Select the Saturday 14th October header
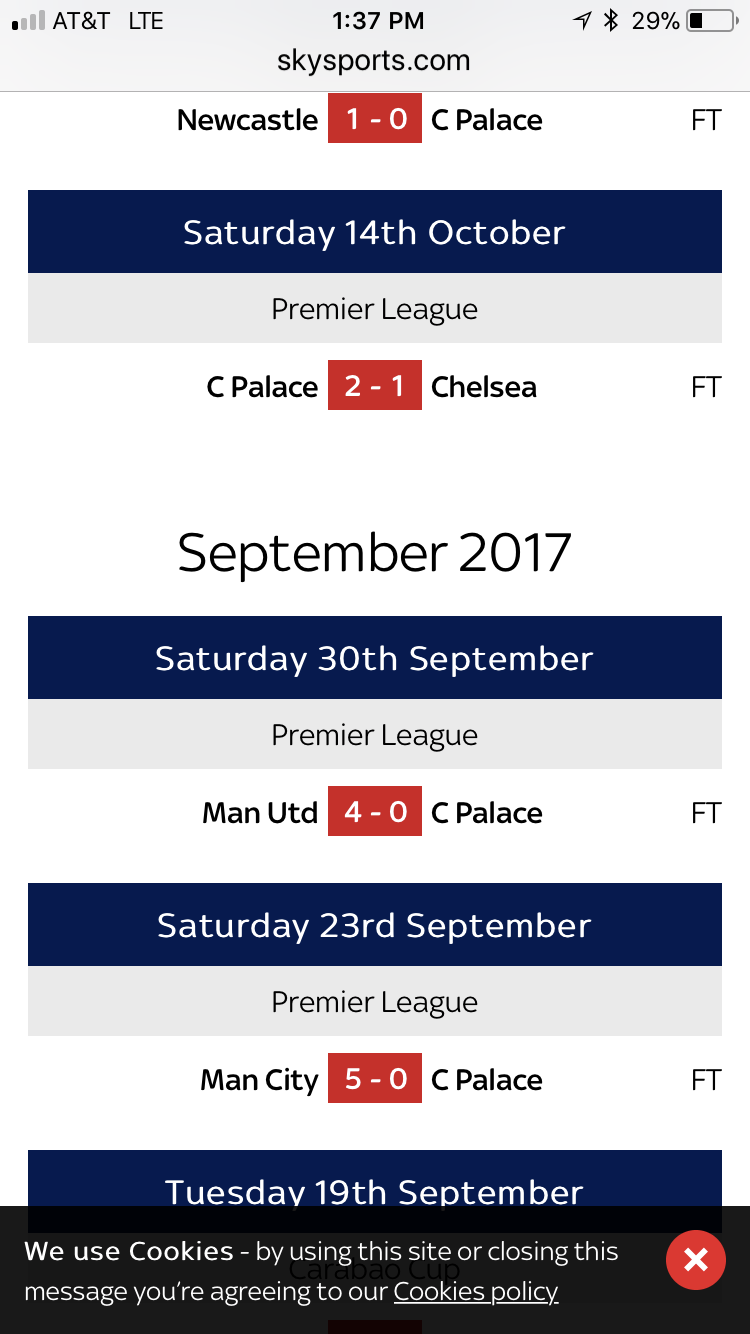 [x=374, y=232]
